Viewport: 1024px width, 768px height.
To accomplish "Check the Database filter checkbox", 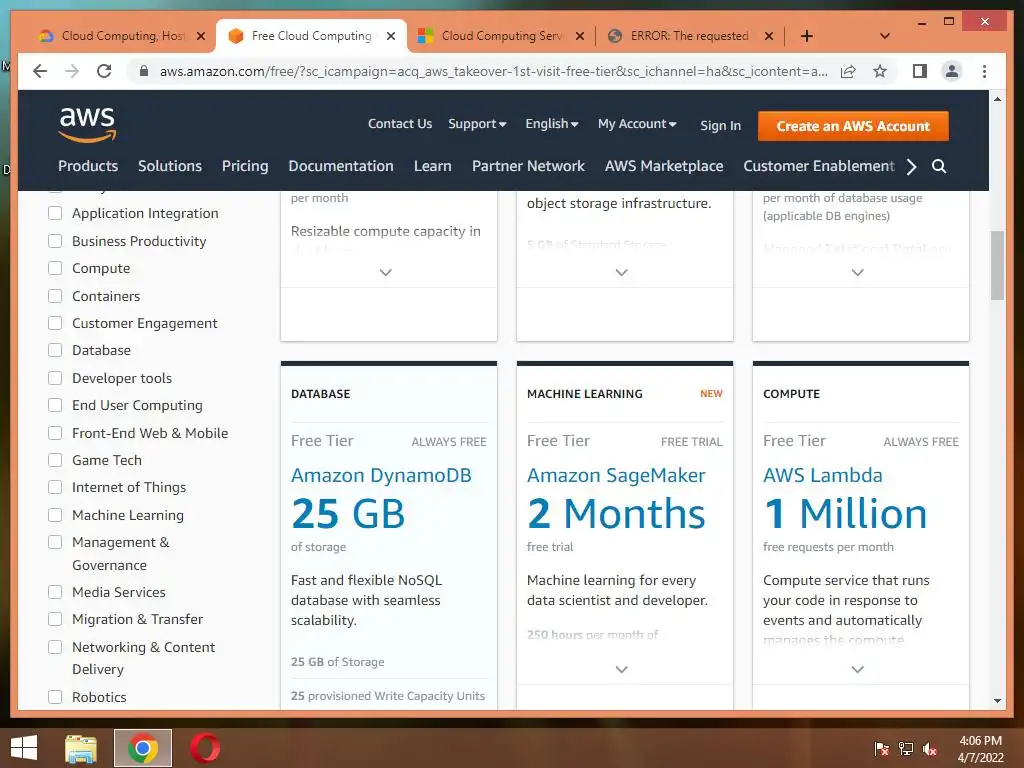I will [56, 350].
